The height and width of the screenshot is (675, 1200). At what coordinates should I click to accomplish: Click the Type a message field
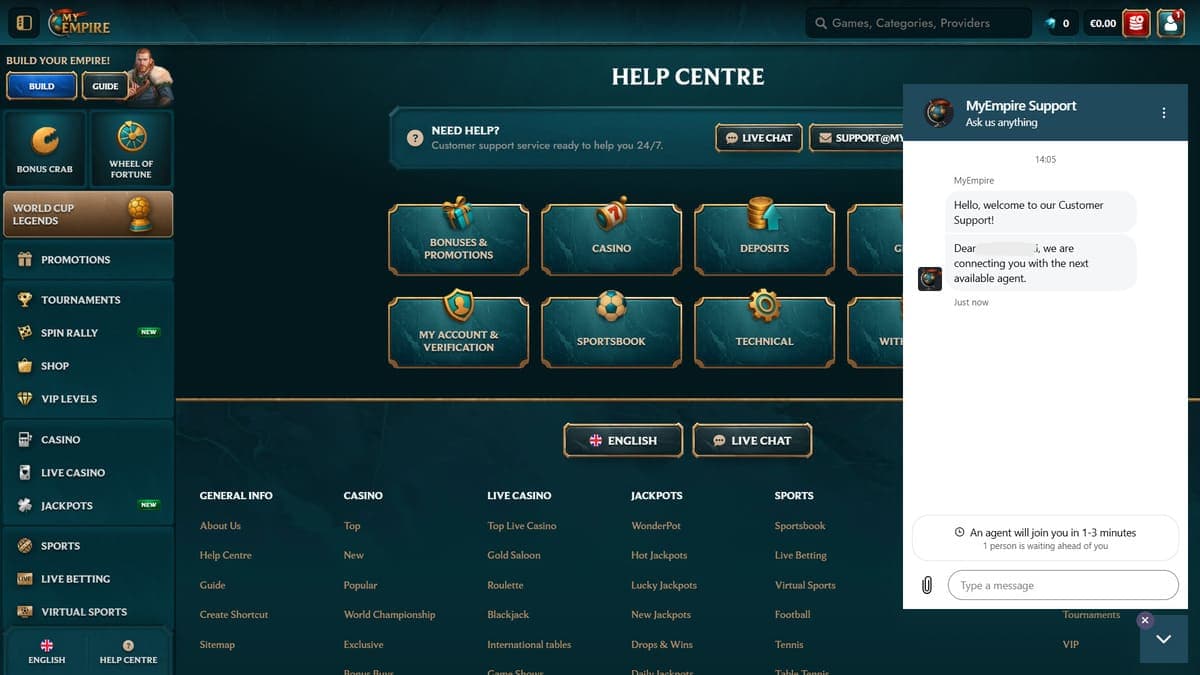pyautogui.click(x=1063, y=585)
